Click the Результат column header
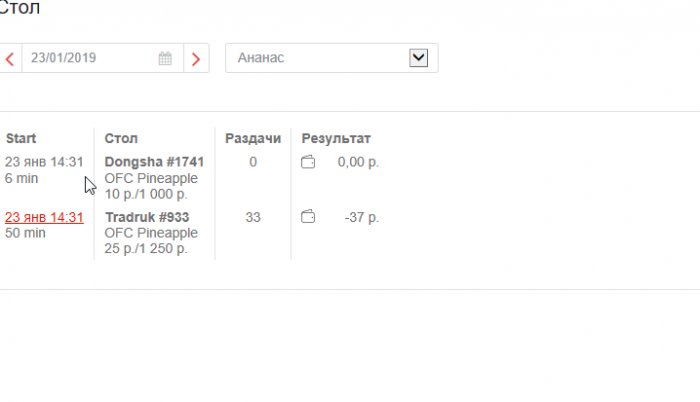 336,138
